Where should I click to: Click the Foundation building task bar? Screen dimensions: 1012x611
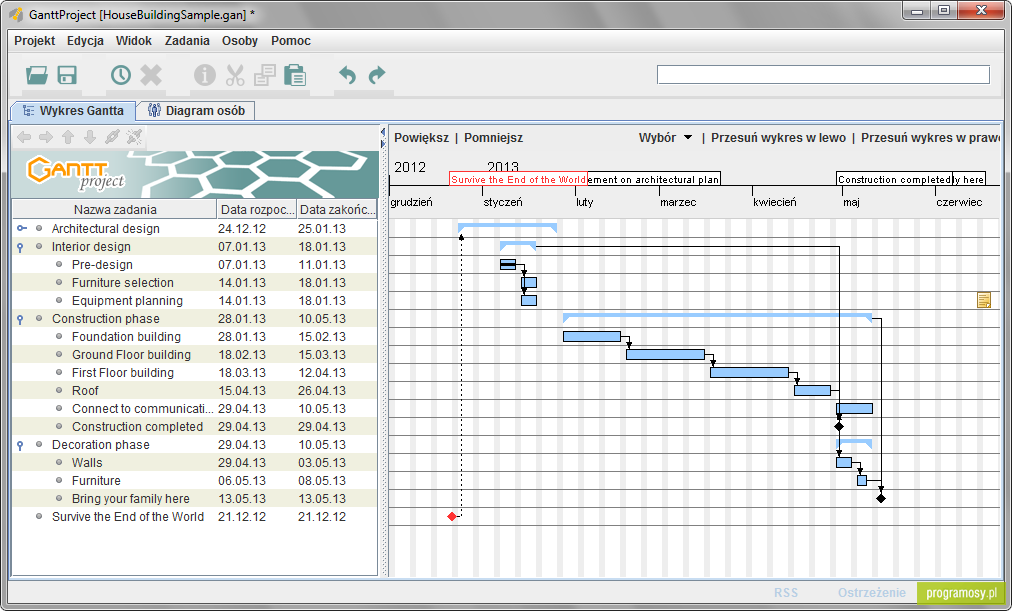click(592, 336)
